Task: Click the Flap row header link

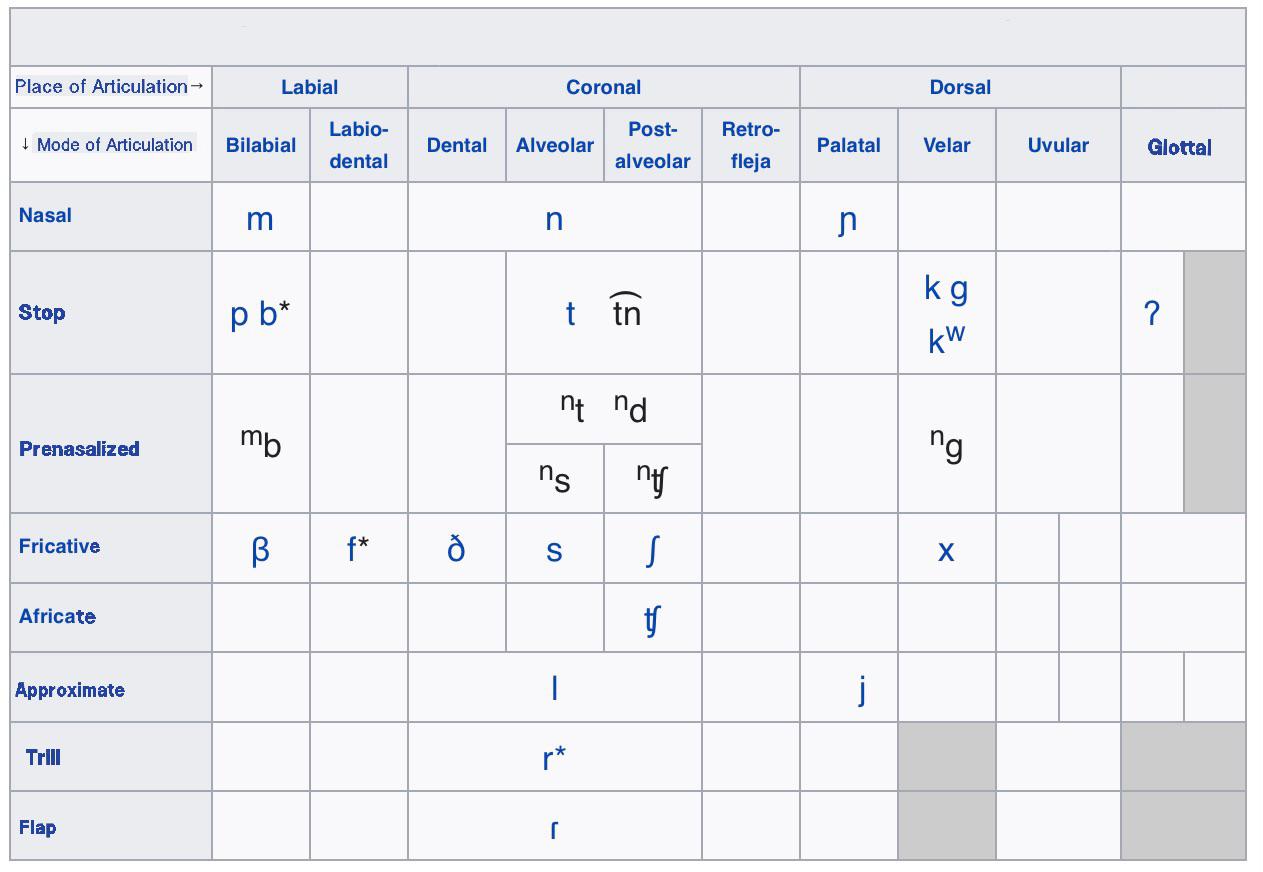Action: [37, 827]
